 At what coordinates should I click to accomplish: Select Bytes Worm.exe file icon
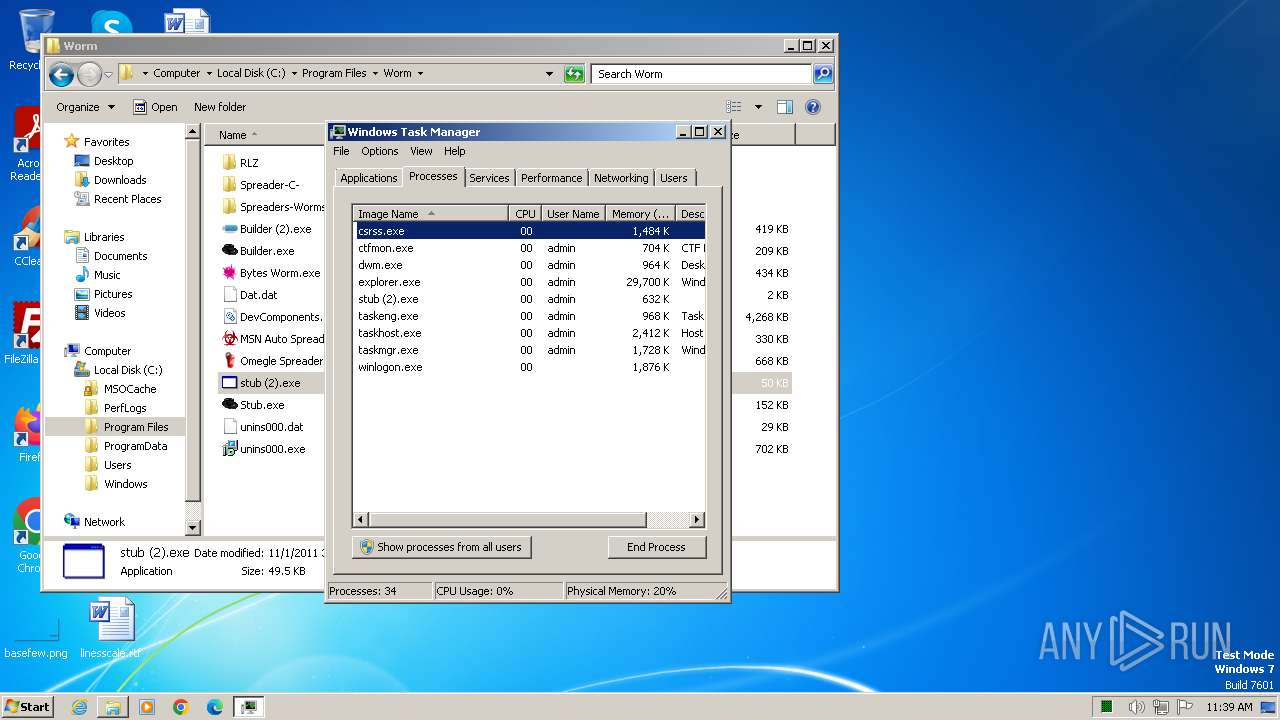coord(229,273)
